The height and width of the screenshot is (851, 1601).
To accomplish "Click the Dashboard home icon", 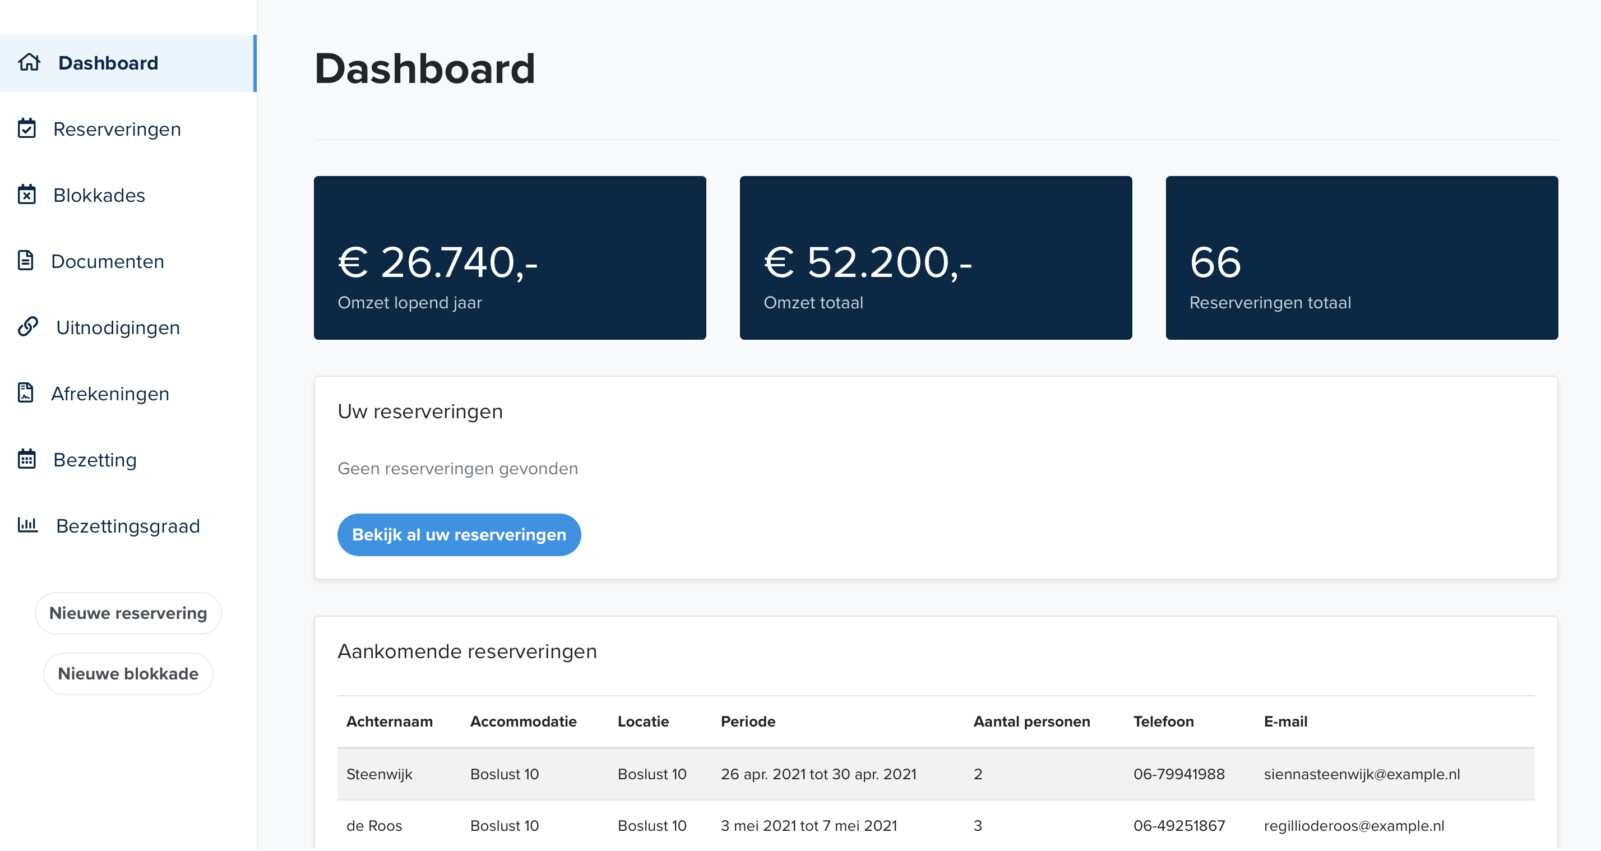I will tap(29, 62).
